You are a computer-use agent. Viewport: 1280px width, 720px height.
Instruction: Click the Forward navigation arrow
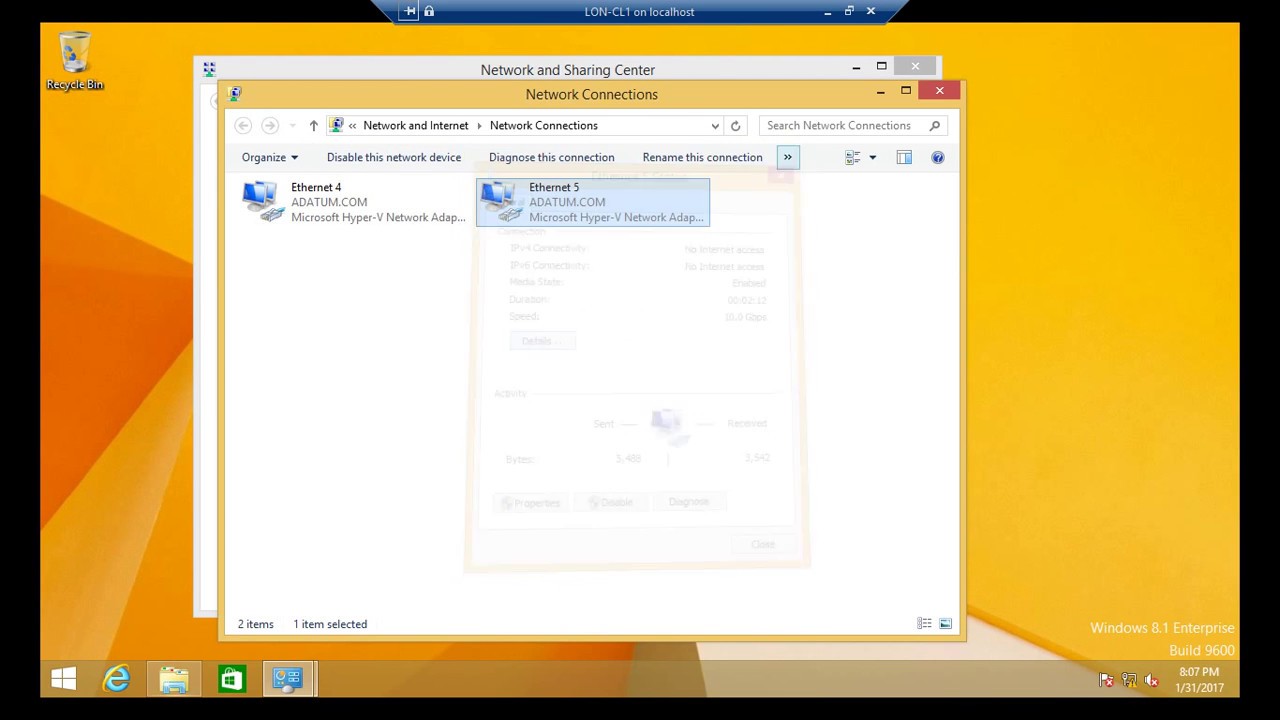270,126
